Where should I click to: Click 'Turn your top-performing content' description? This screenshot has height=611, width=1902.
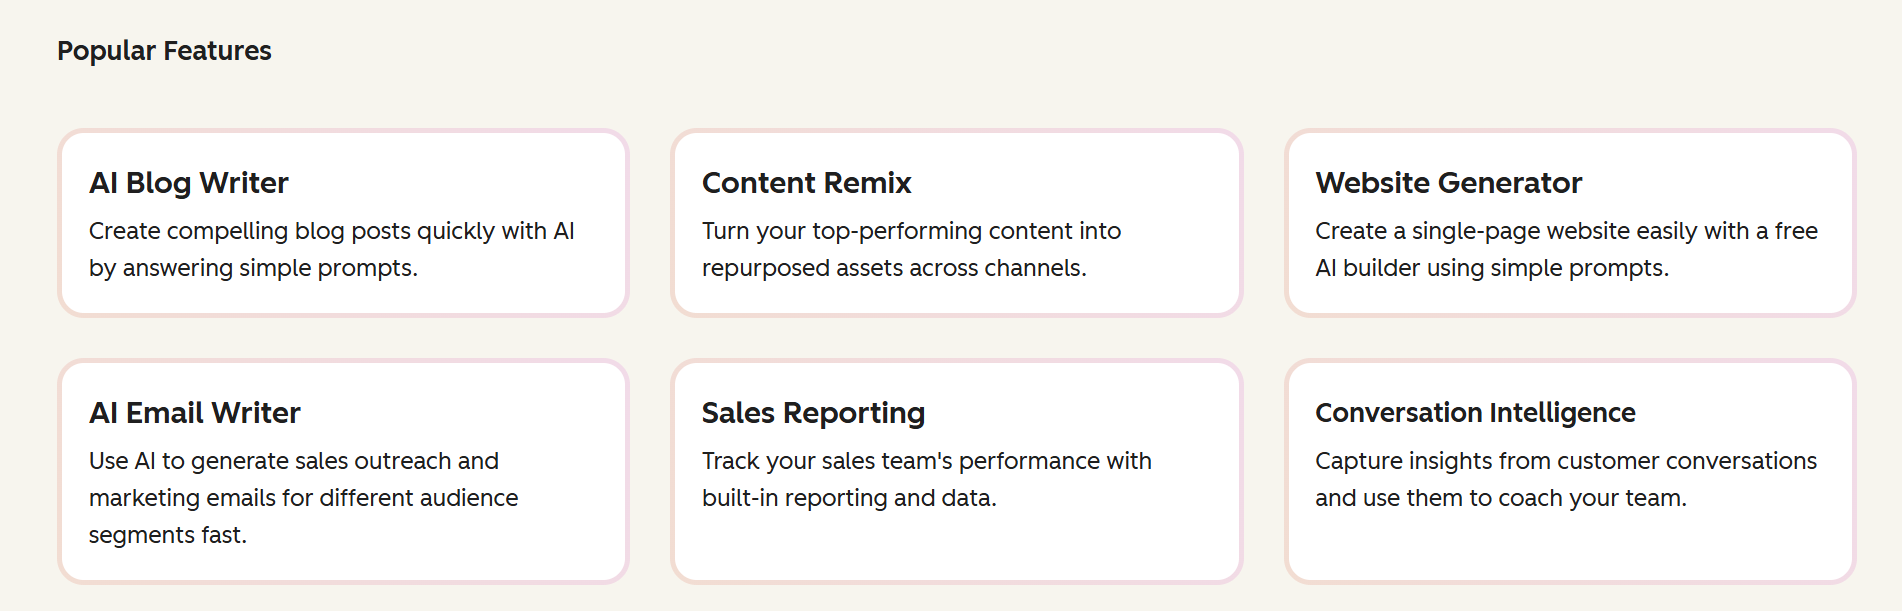tap(911, 249)
